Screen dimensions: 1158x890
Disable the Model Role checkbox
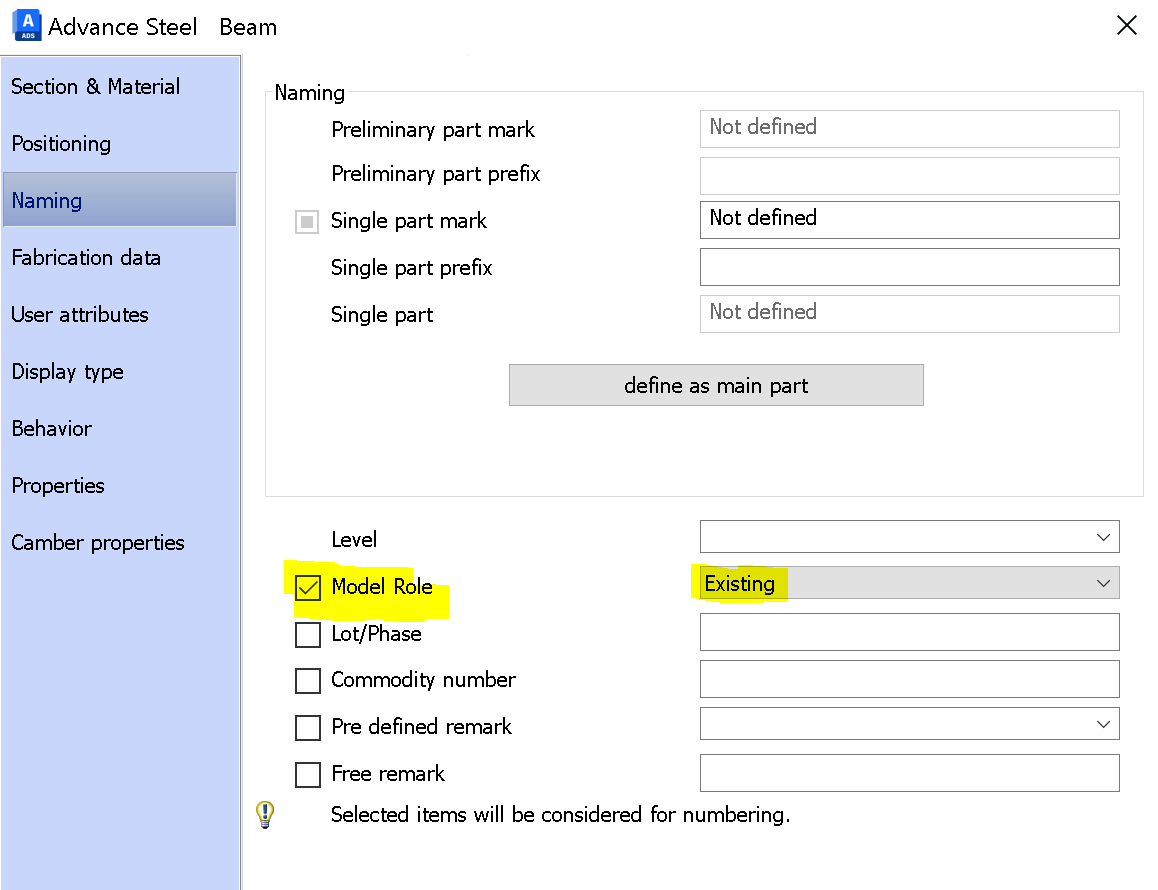point(307,587)
